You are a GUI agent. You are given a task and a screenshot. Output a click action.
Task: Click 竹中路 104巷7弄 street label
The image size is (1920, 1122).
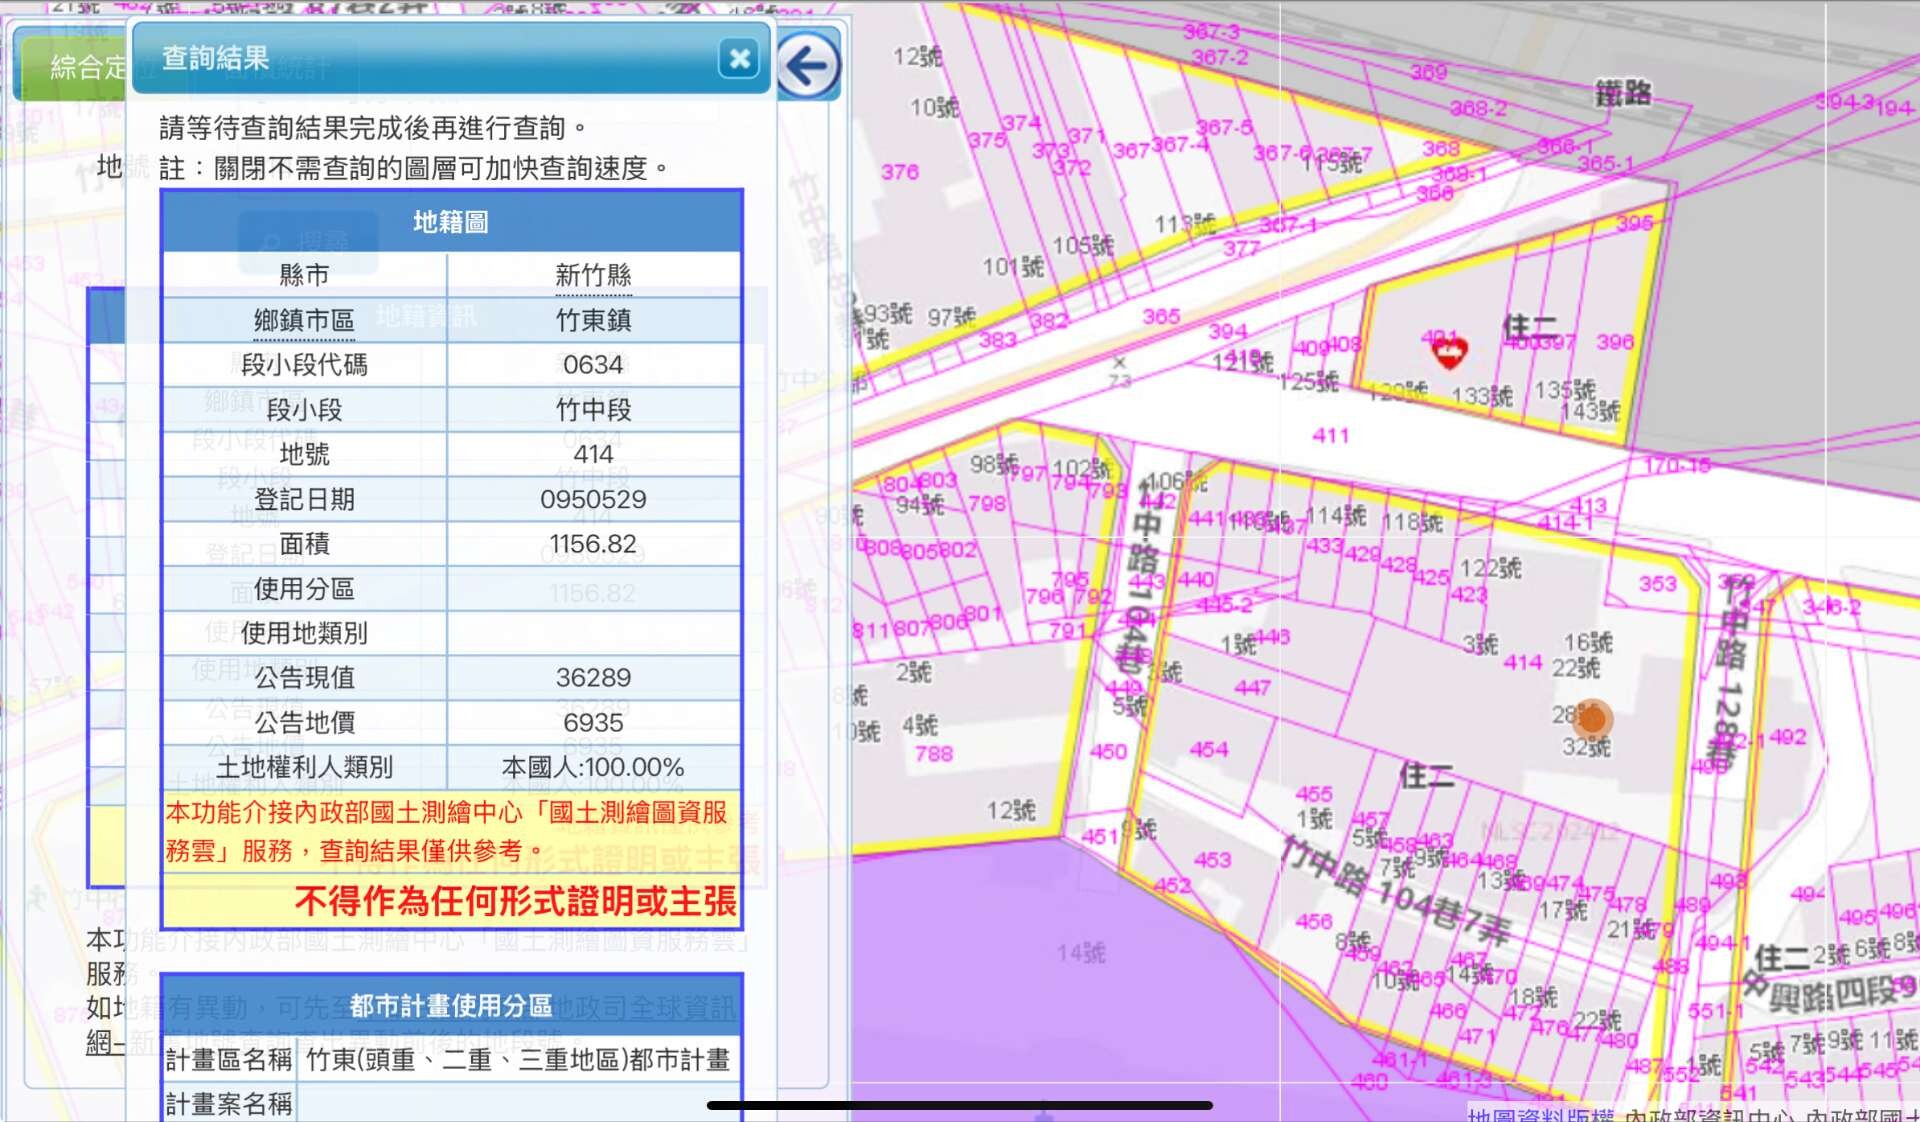click(x=1397, y=890)
